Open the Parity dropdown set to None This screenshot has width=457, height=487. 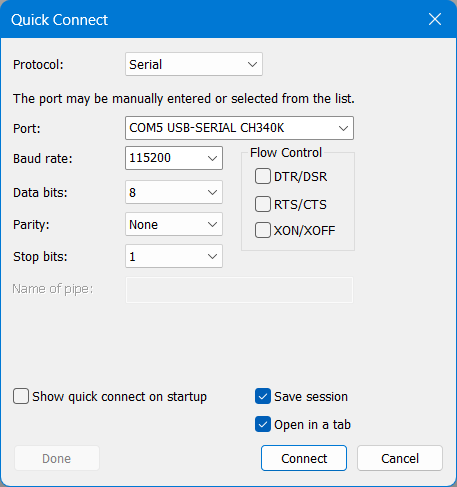pos(174,224)
